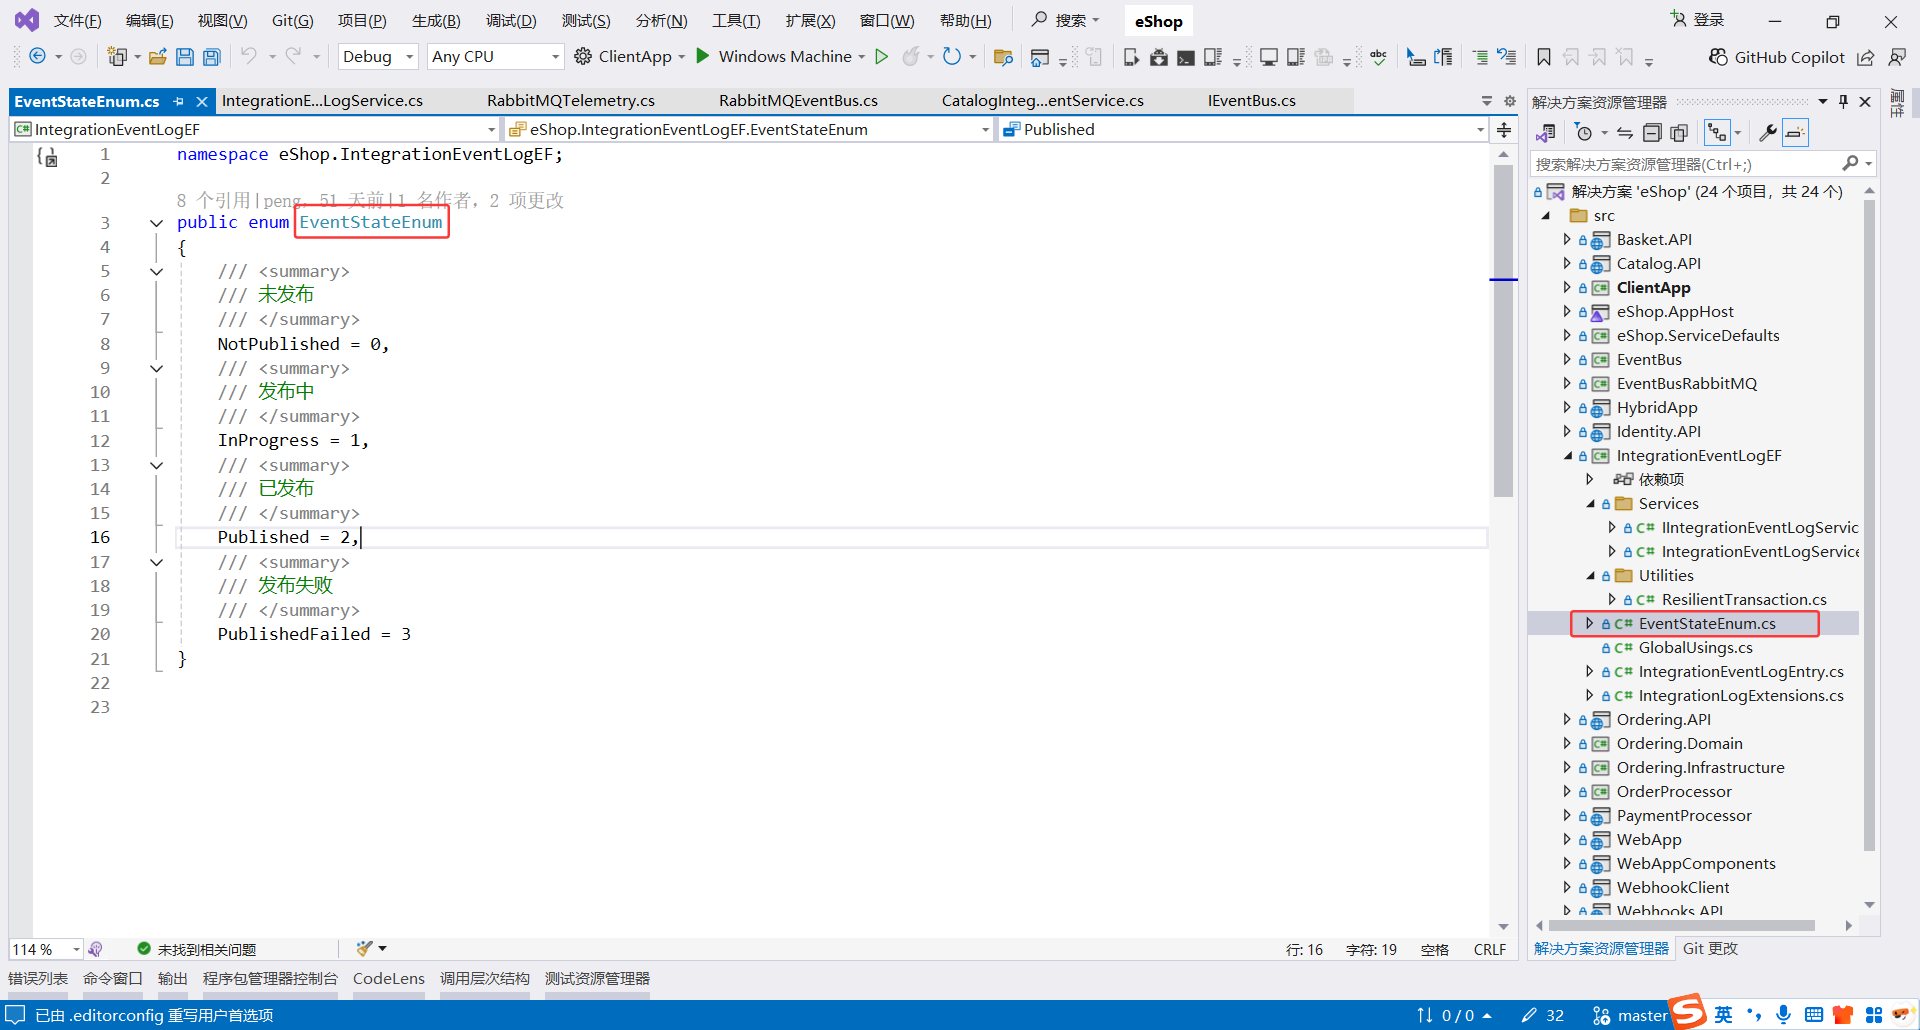
Task: Collapse the enum EventStateEnum code block
Action: [156, 223]
